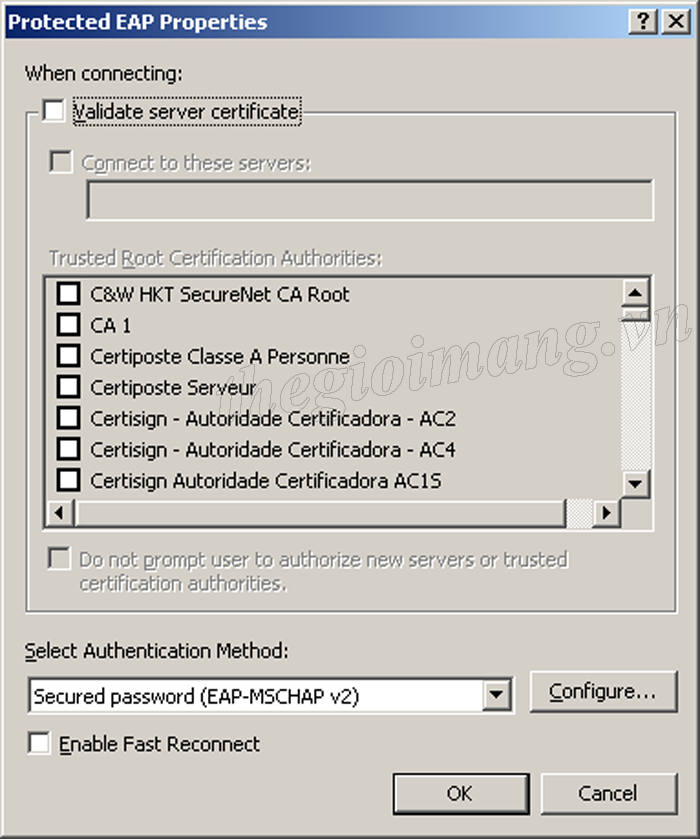This screenshot has width=700, height=839.
Task: Click the question mark help icon
Action: click(643, 22)
